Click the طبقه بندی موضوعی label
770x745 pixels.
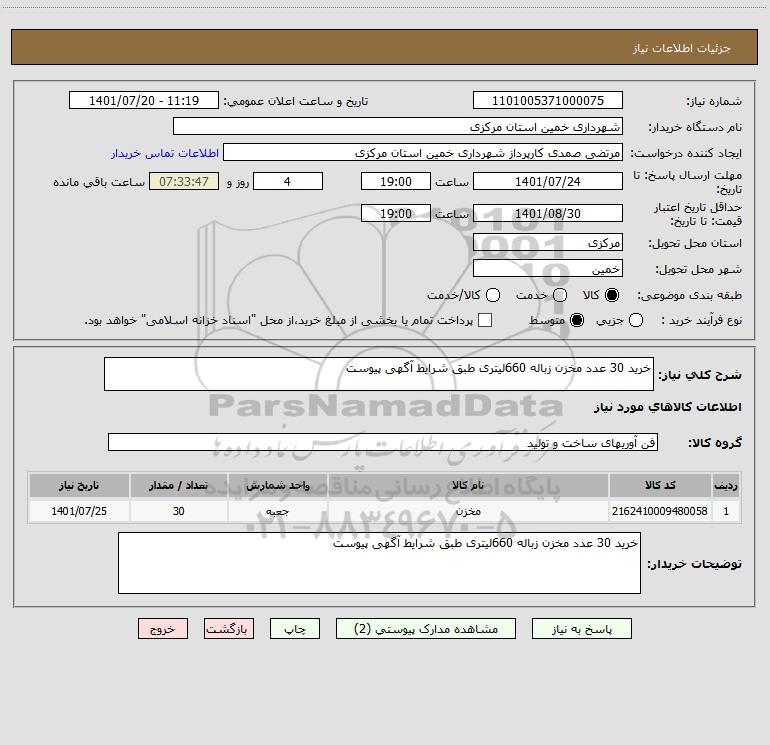click(689, 296)
